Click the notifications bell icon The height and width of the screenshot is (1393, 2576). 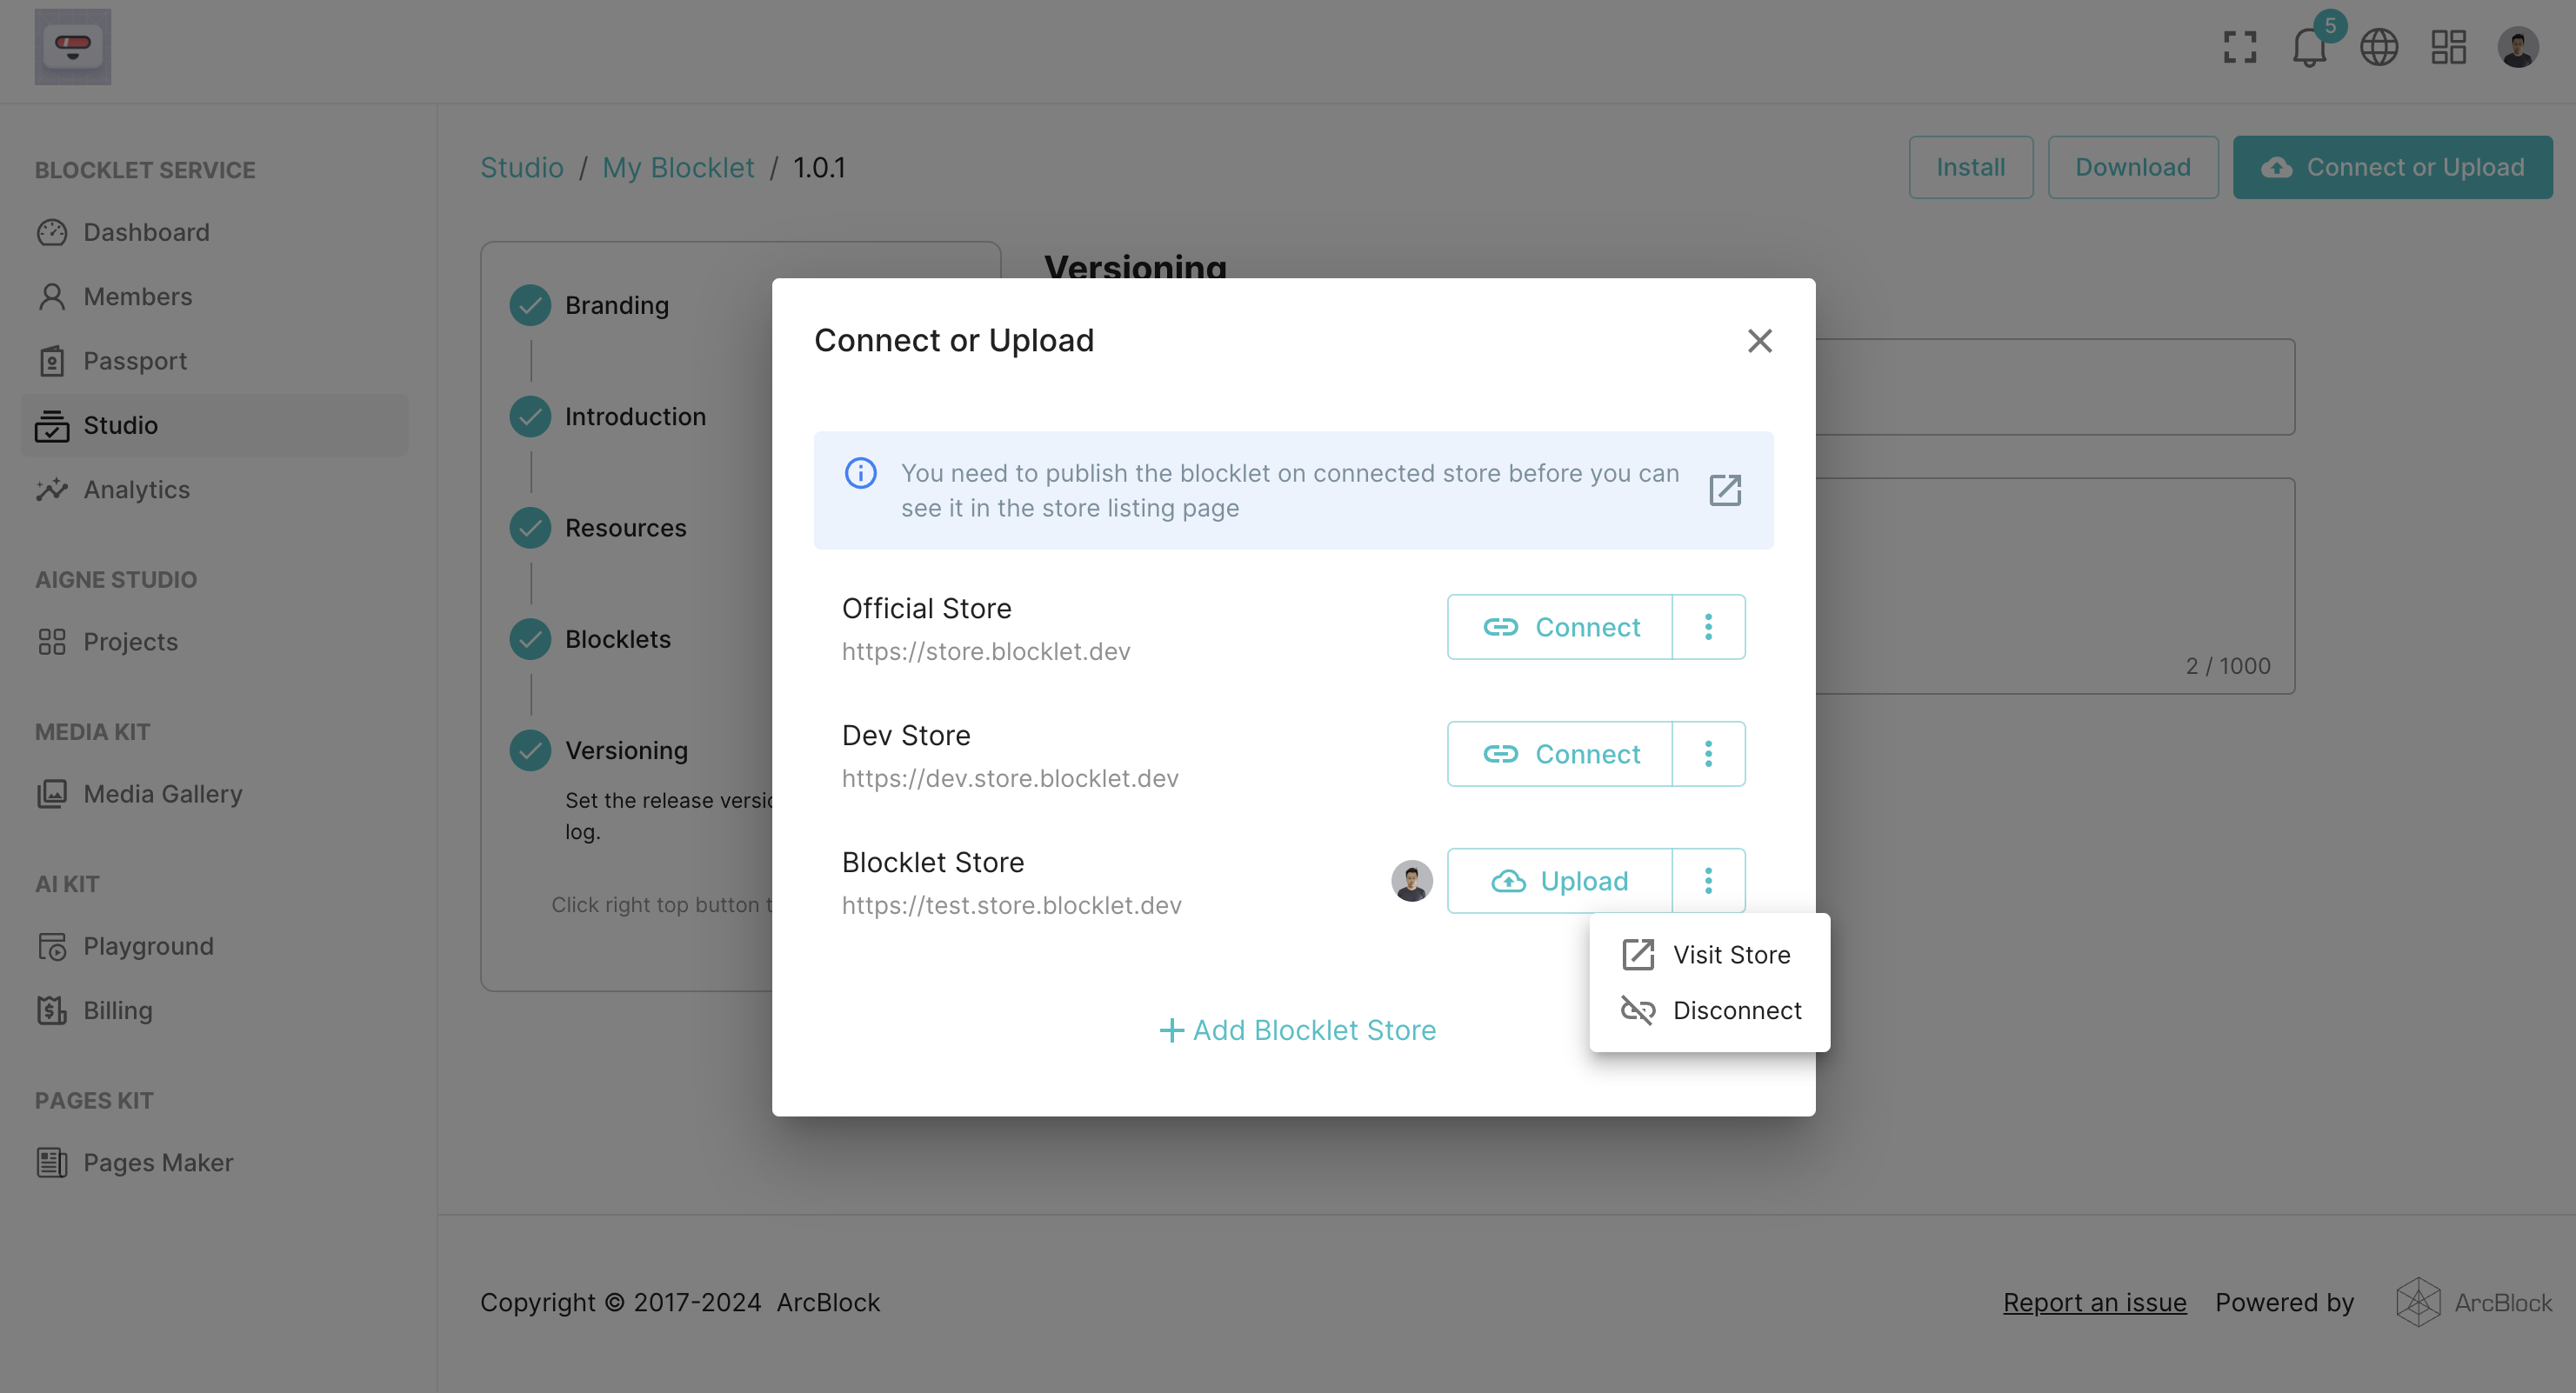(2309, 47)
